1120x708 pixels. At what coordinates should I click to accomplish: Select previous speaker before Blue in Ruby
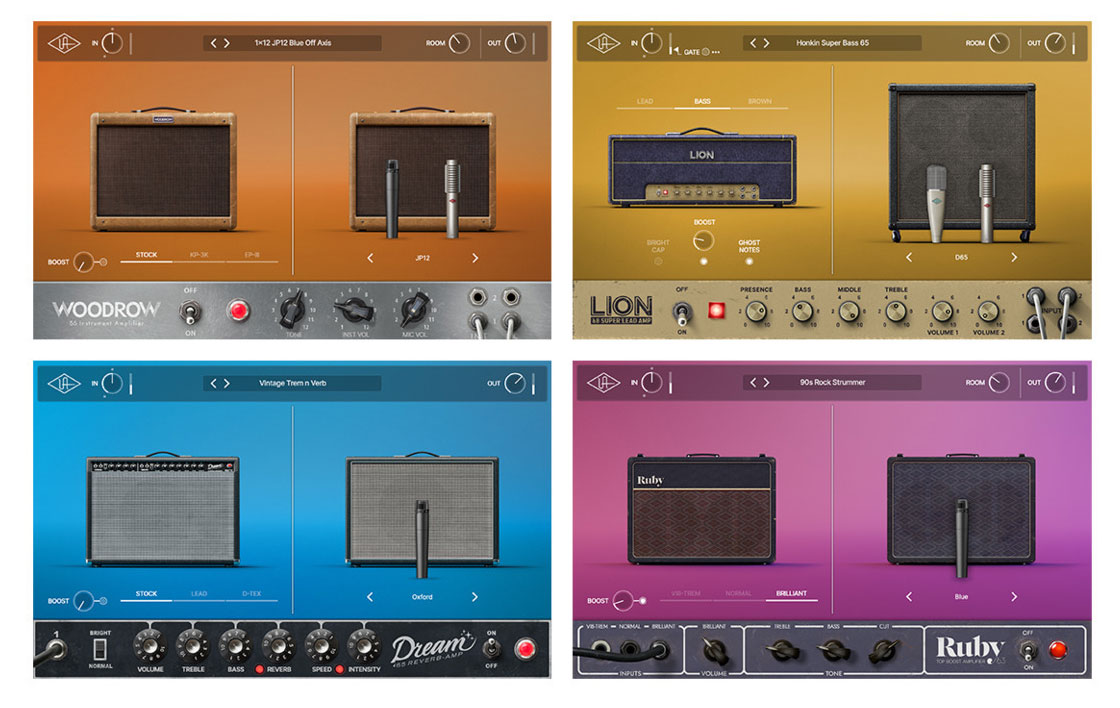pyautogui.click(x=909, y=597)
